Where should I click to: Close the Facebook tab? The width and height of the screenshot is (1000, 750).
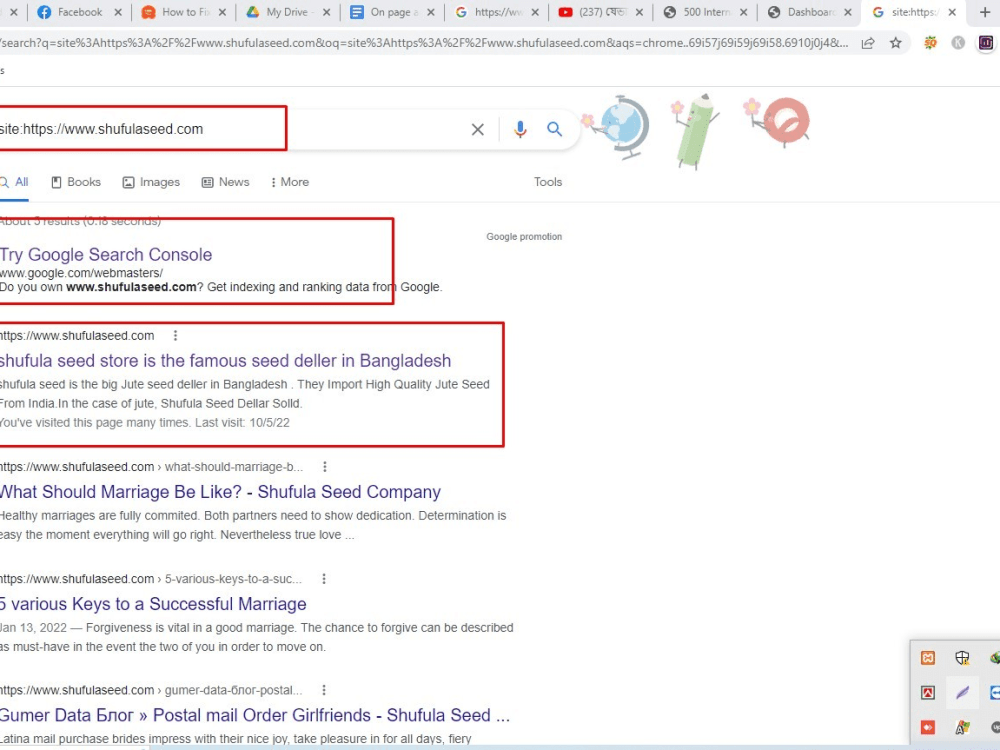(118, 12)
